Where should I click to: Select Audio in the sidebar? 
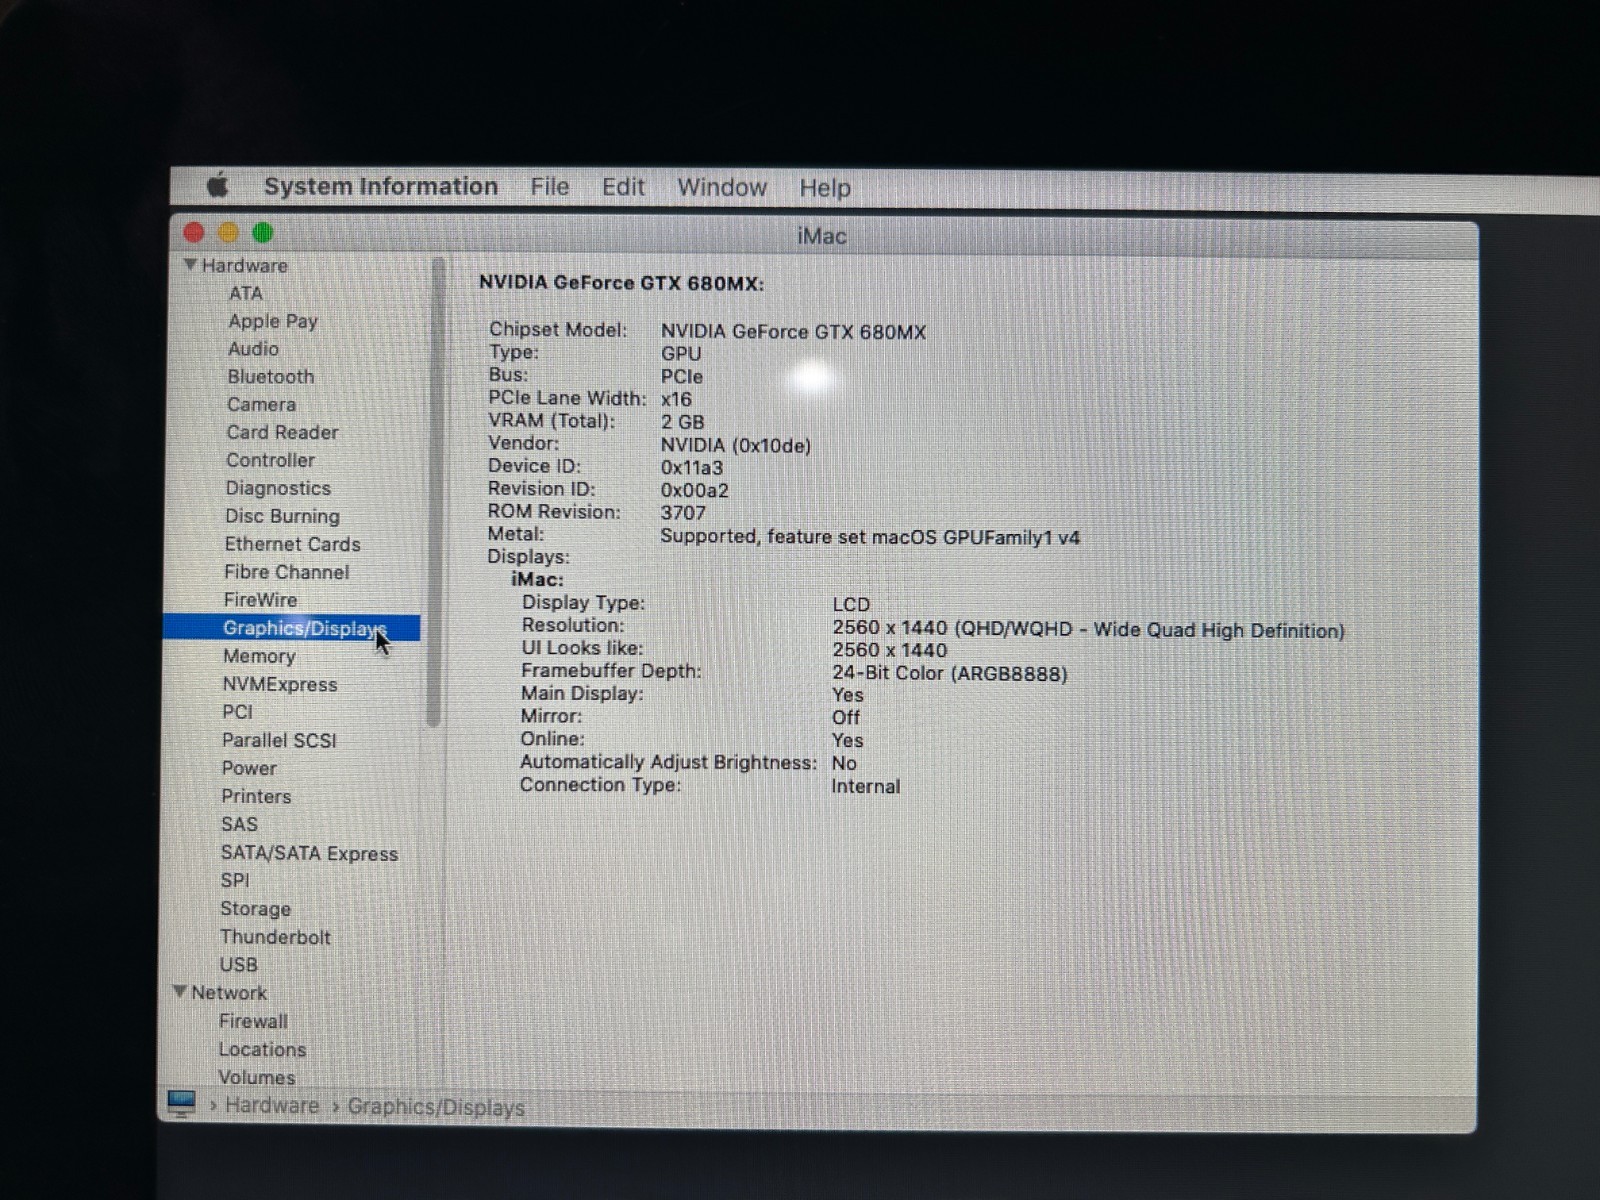[253, 349]
